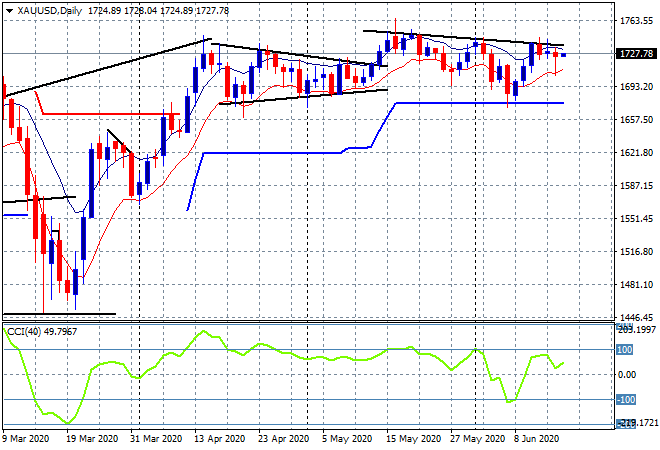Select the blue horizontal support line near 1675
660x450 pixels.
(x=480, y=103)
